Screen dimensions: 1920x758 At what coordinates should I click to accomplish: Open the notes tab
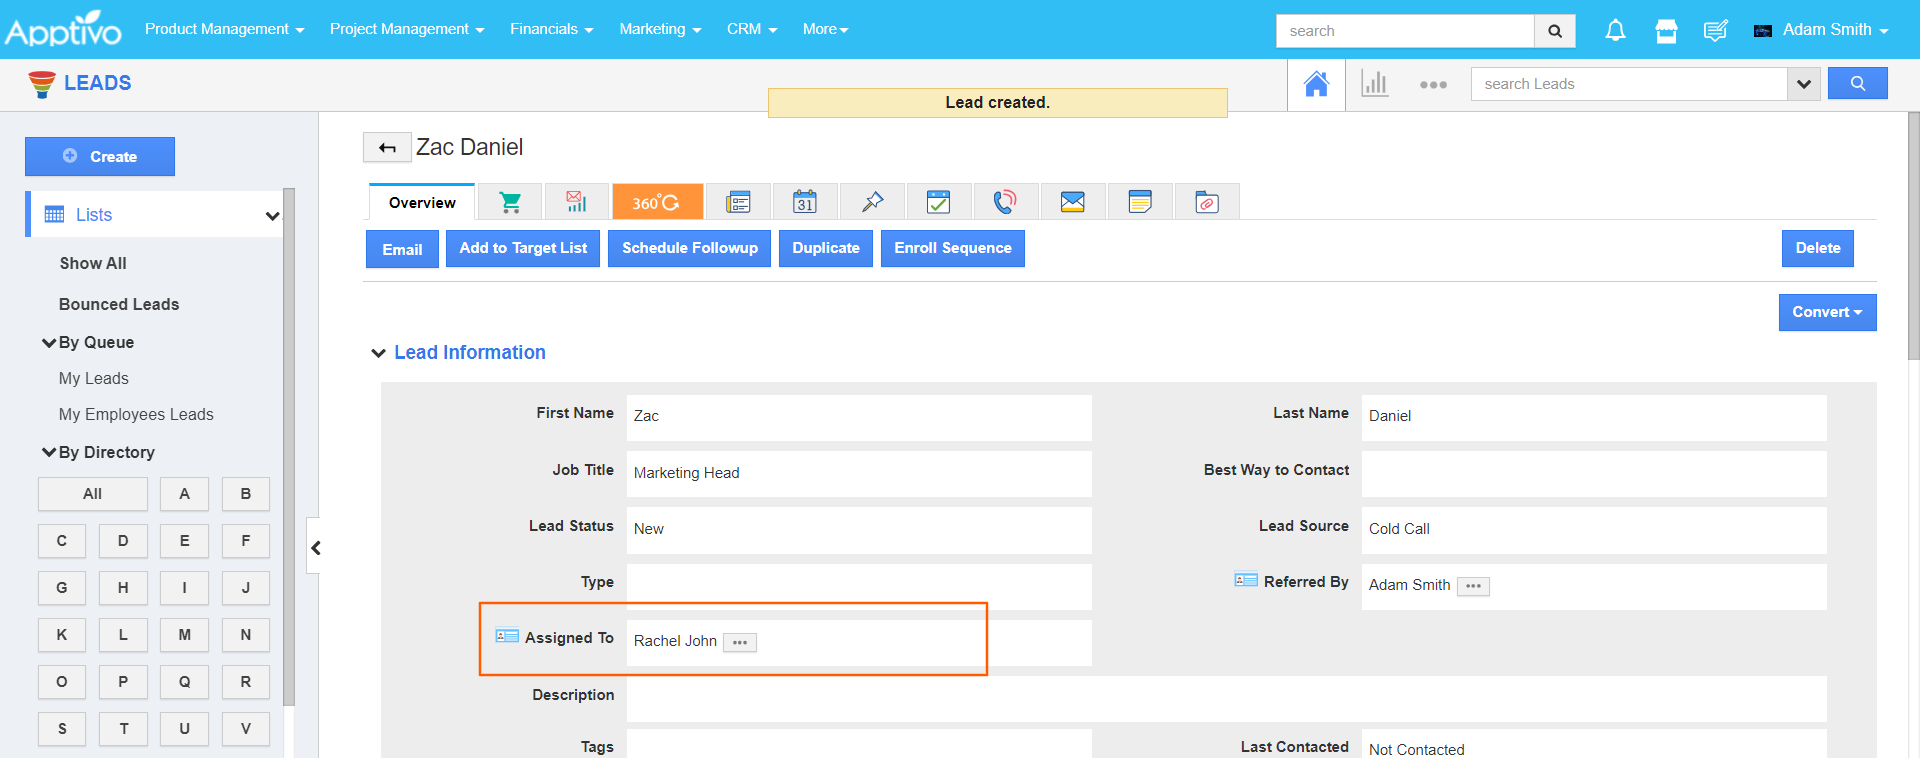click(1140, 202)
